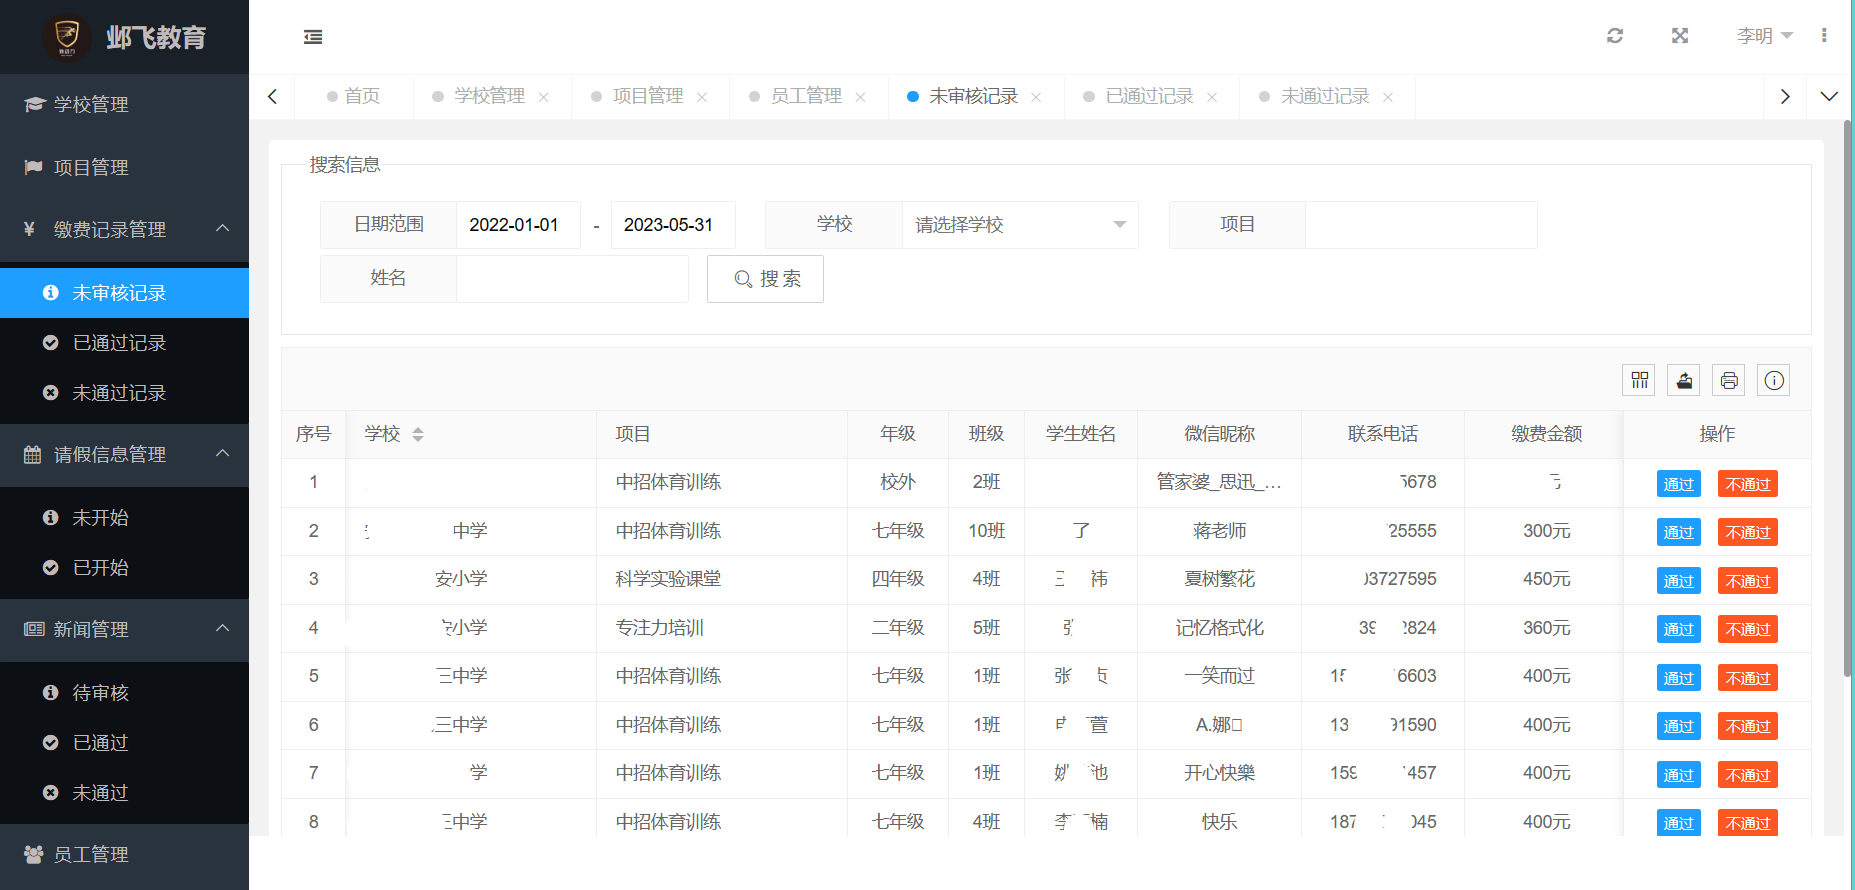The width and height of the screenshot is (1855, 890).
Task: Click the print table icon
Action: 1729,380
